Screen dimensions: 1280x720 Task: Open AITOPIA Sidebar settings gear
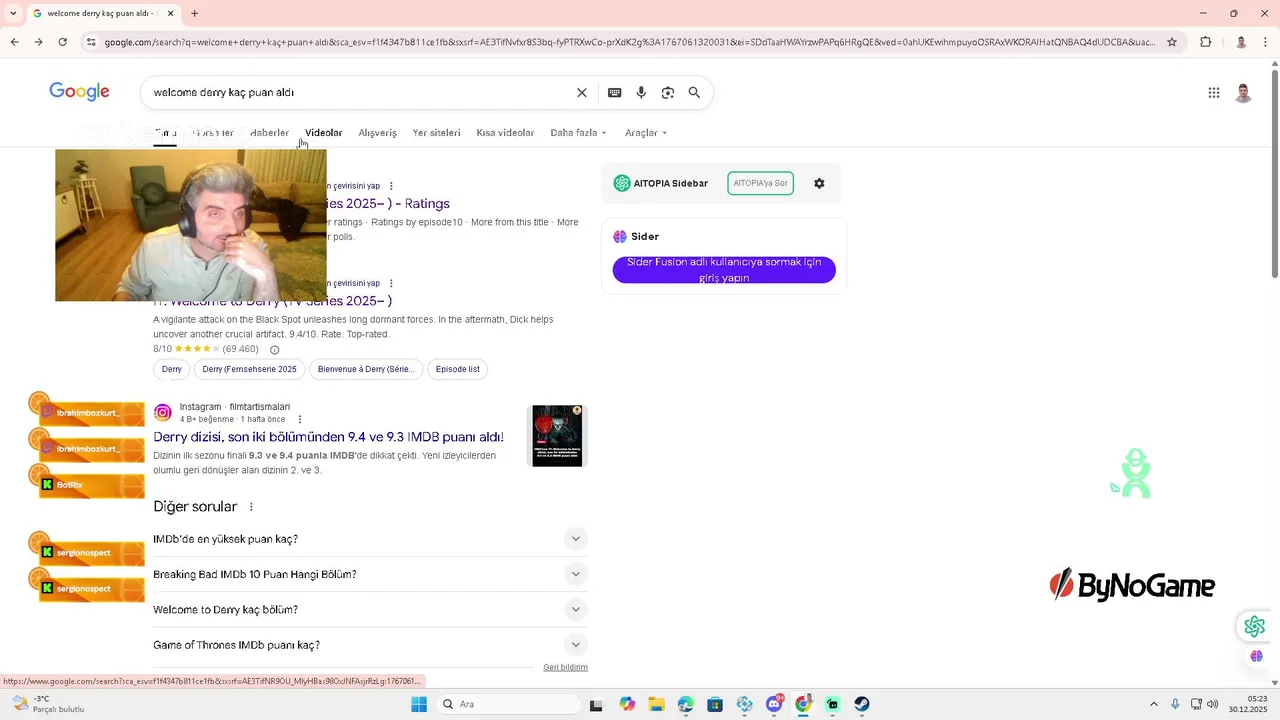[819, 183]
